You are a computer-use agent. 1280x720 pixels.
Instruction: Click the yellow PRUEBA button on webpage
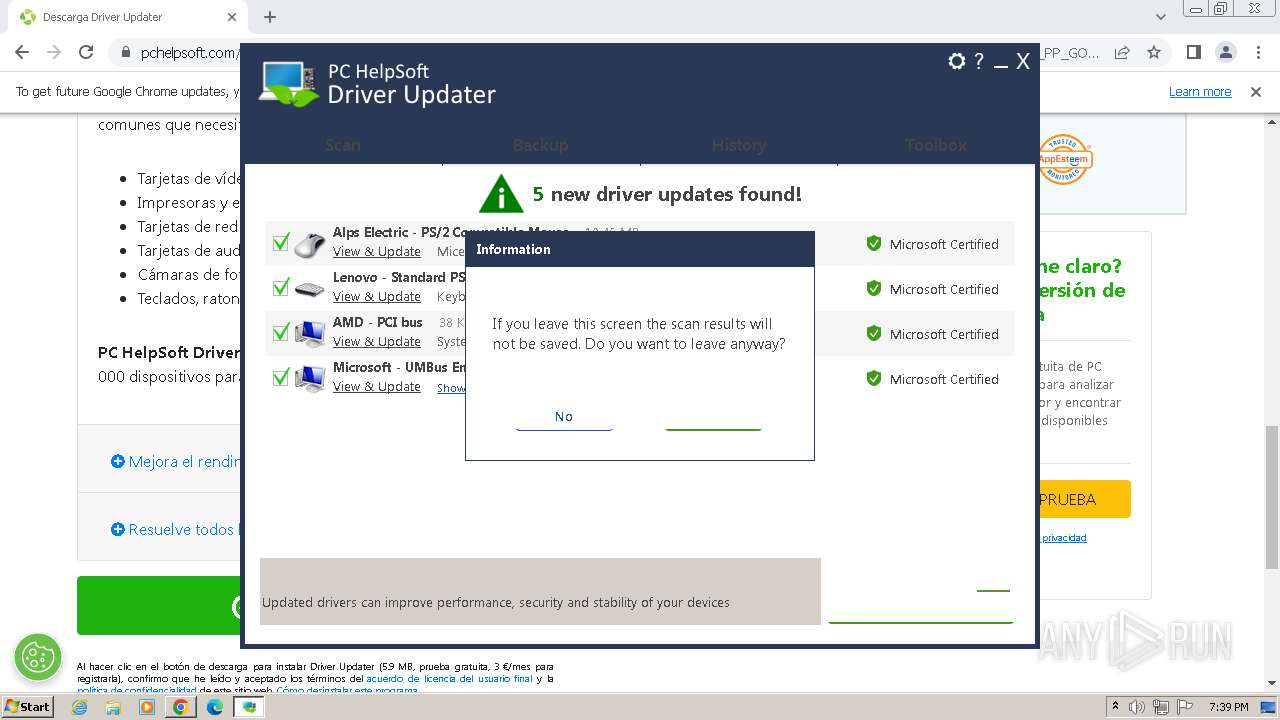[x=1084, y=499]
